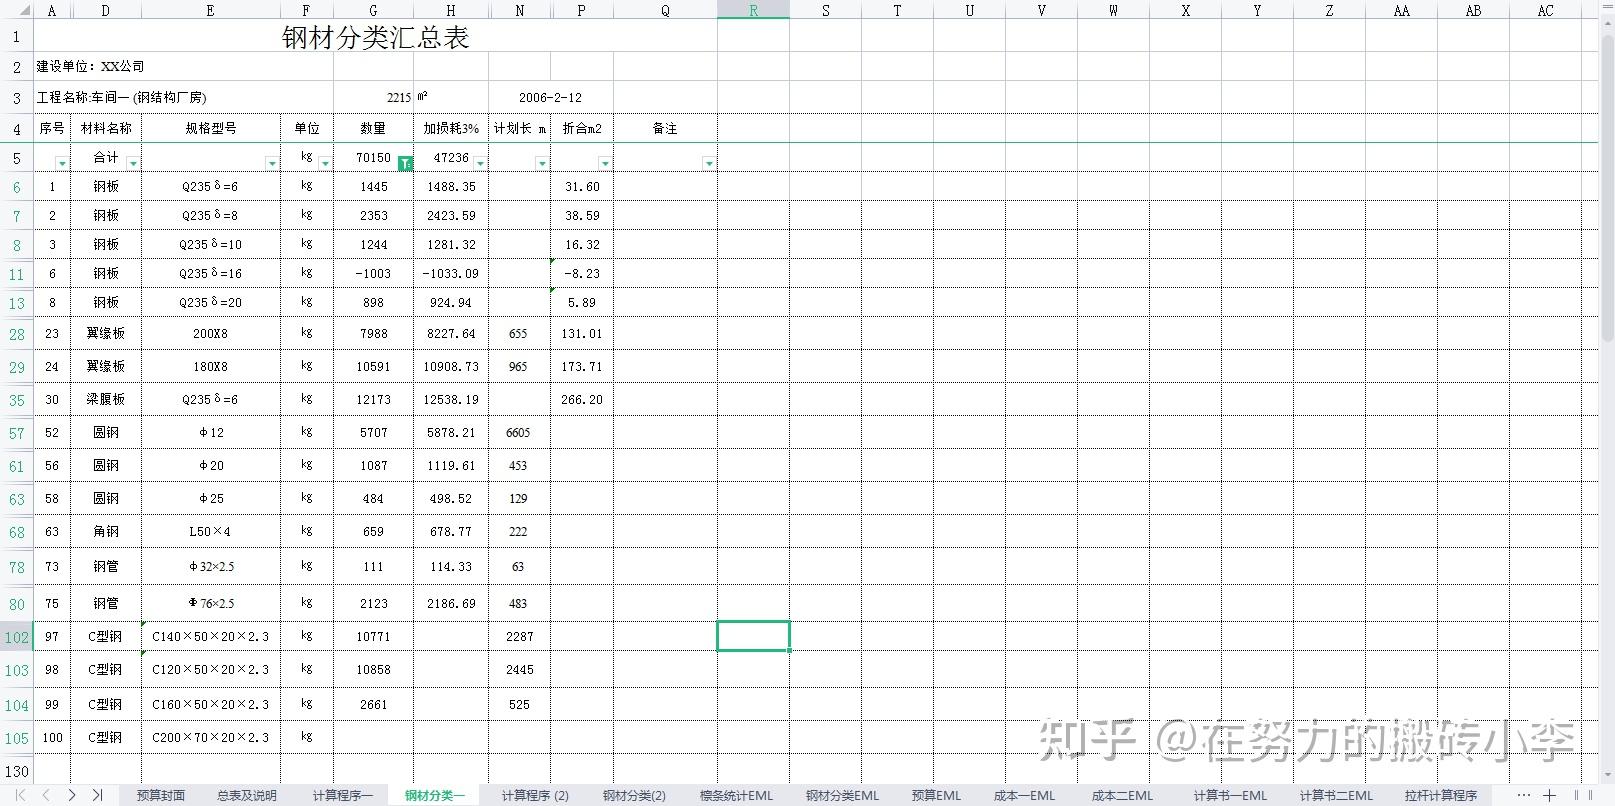Add a new sheet with plus icon
Image resolution: width=1615 pixels, height=806 pixels.
point(1549,795)
